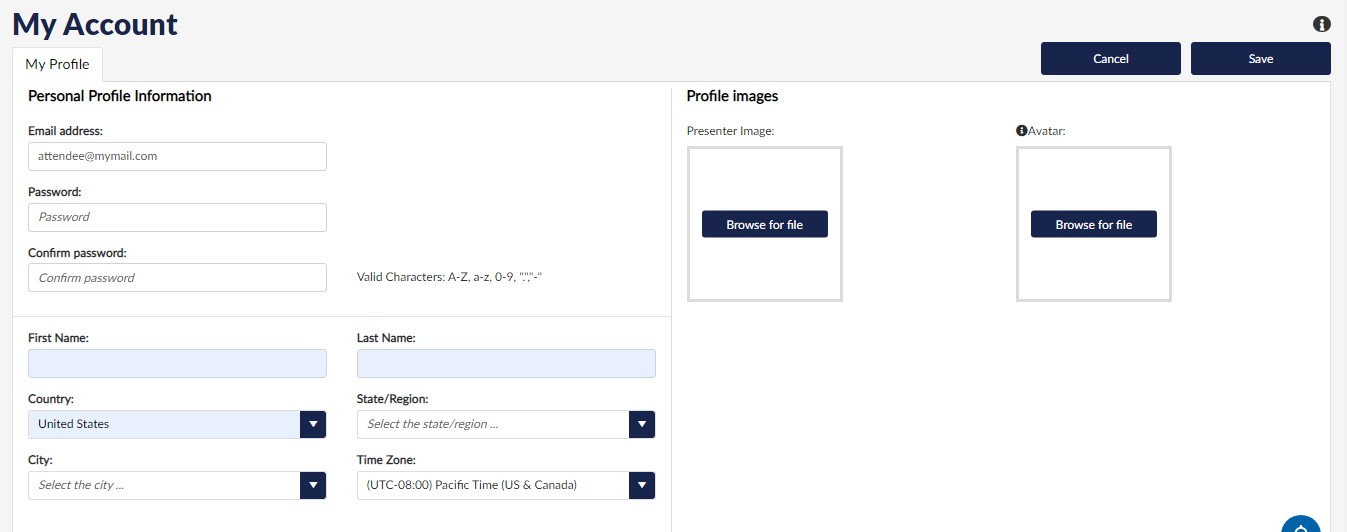The height and width of the screenshot is (532, 1347).
Task: Open the City selection dropdown
Action: pos(313,485)
